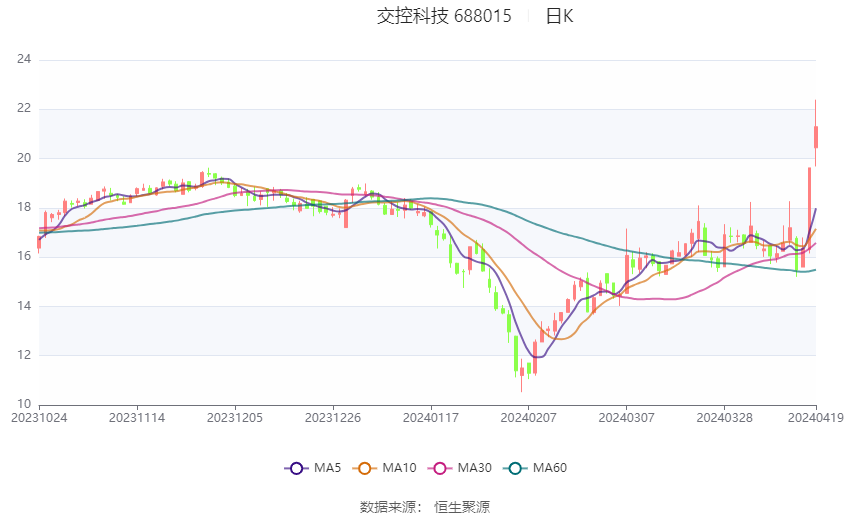Click the 20240419 date axis label
This screenshot has width=850, height=517.
(x=816, y=418)
